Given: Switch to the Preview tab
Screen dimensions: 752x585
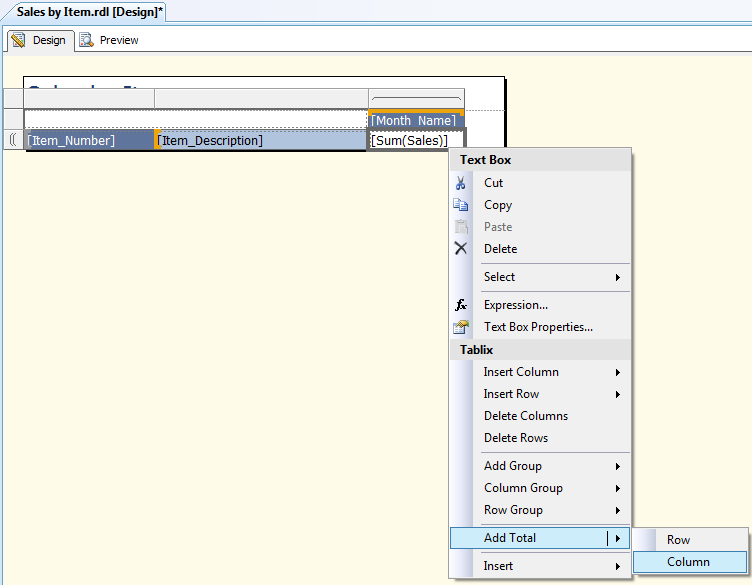Looking at the screenshot, I should [x=118, y=40].
